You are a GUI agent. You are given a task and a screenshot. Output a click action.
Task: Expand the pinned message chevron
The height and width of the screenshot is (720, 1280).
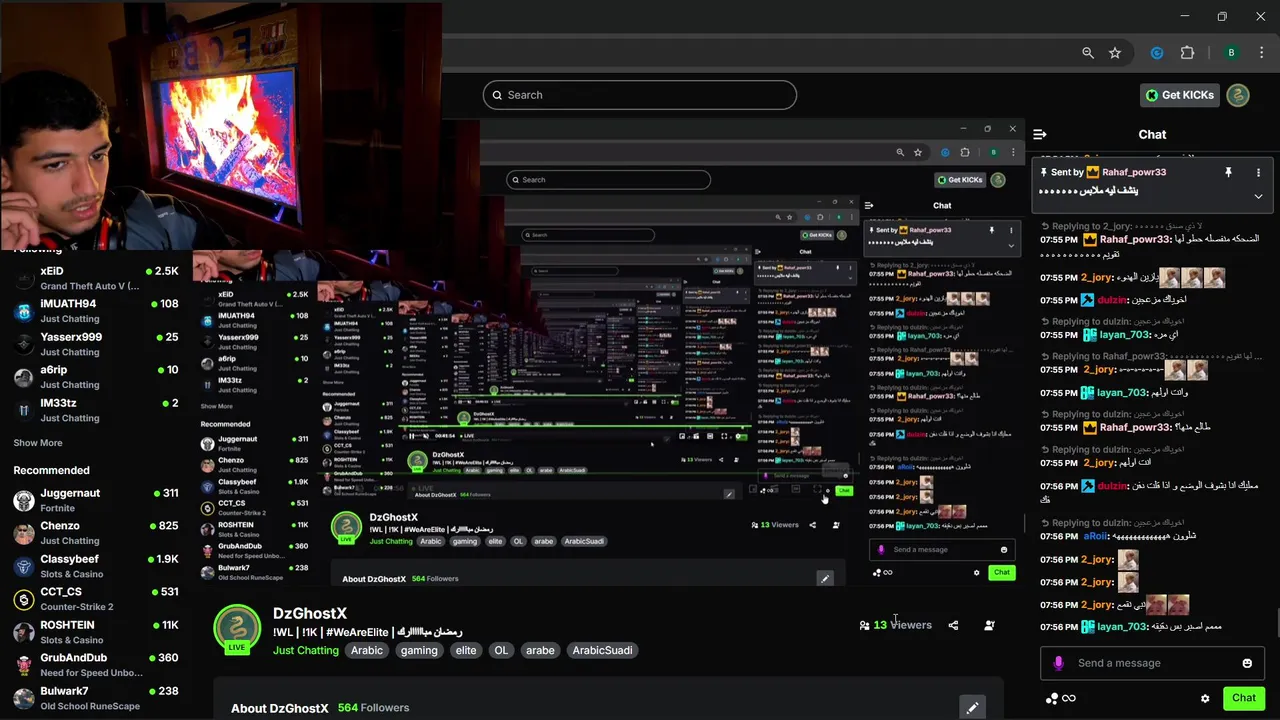pyautogui.click(x=1258, y=196)
